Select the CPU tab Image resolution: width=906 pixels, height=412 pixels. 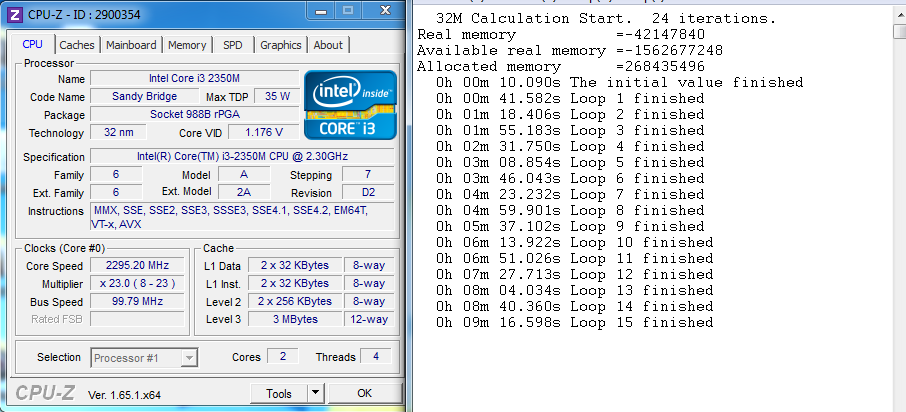click(x=32, y=44)
